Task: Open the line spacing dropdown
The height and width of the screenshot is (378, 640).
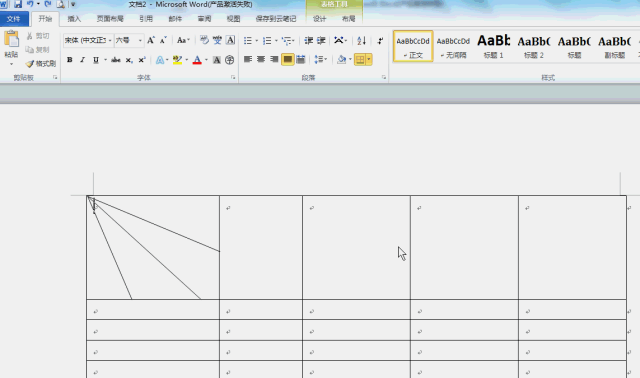Action: pos(320,60)
